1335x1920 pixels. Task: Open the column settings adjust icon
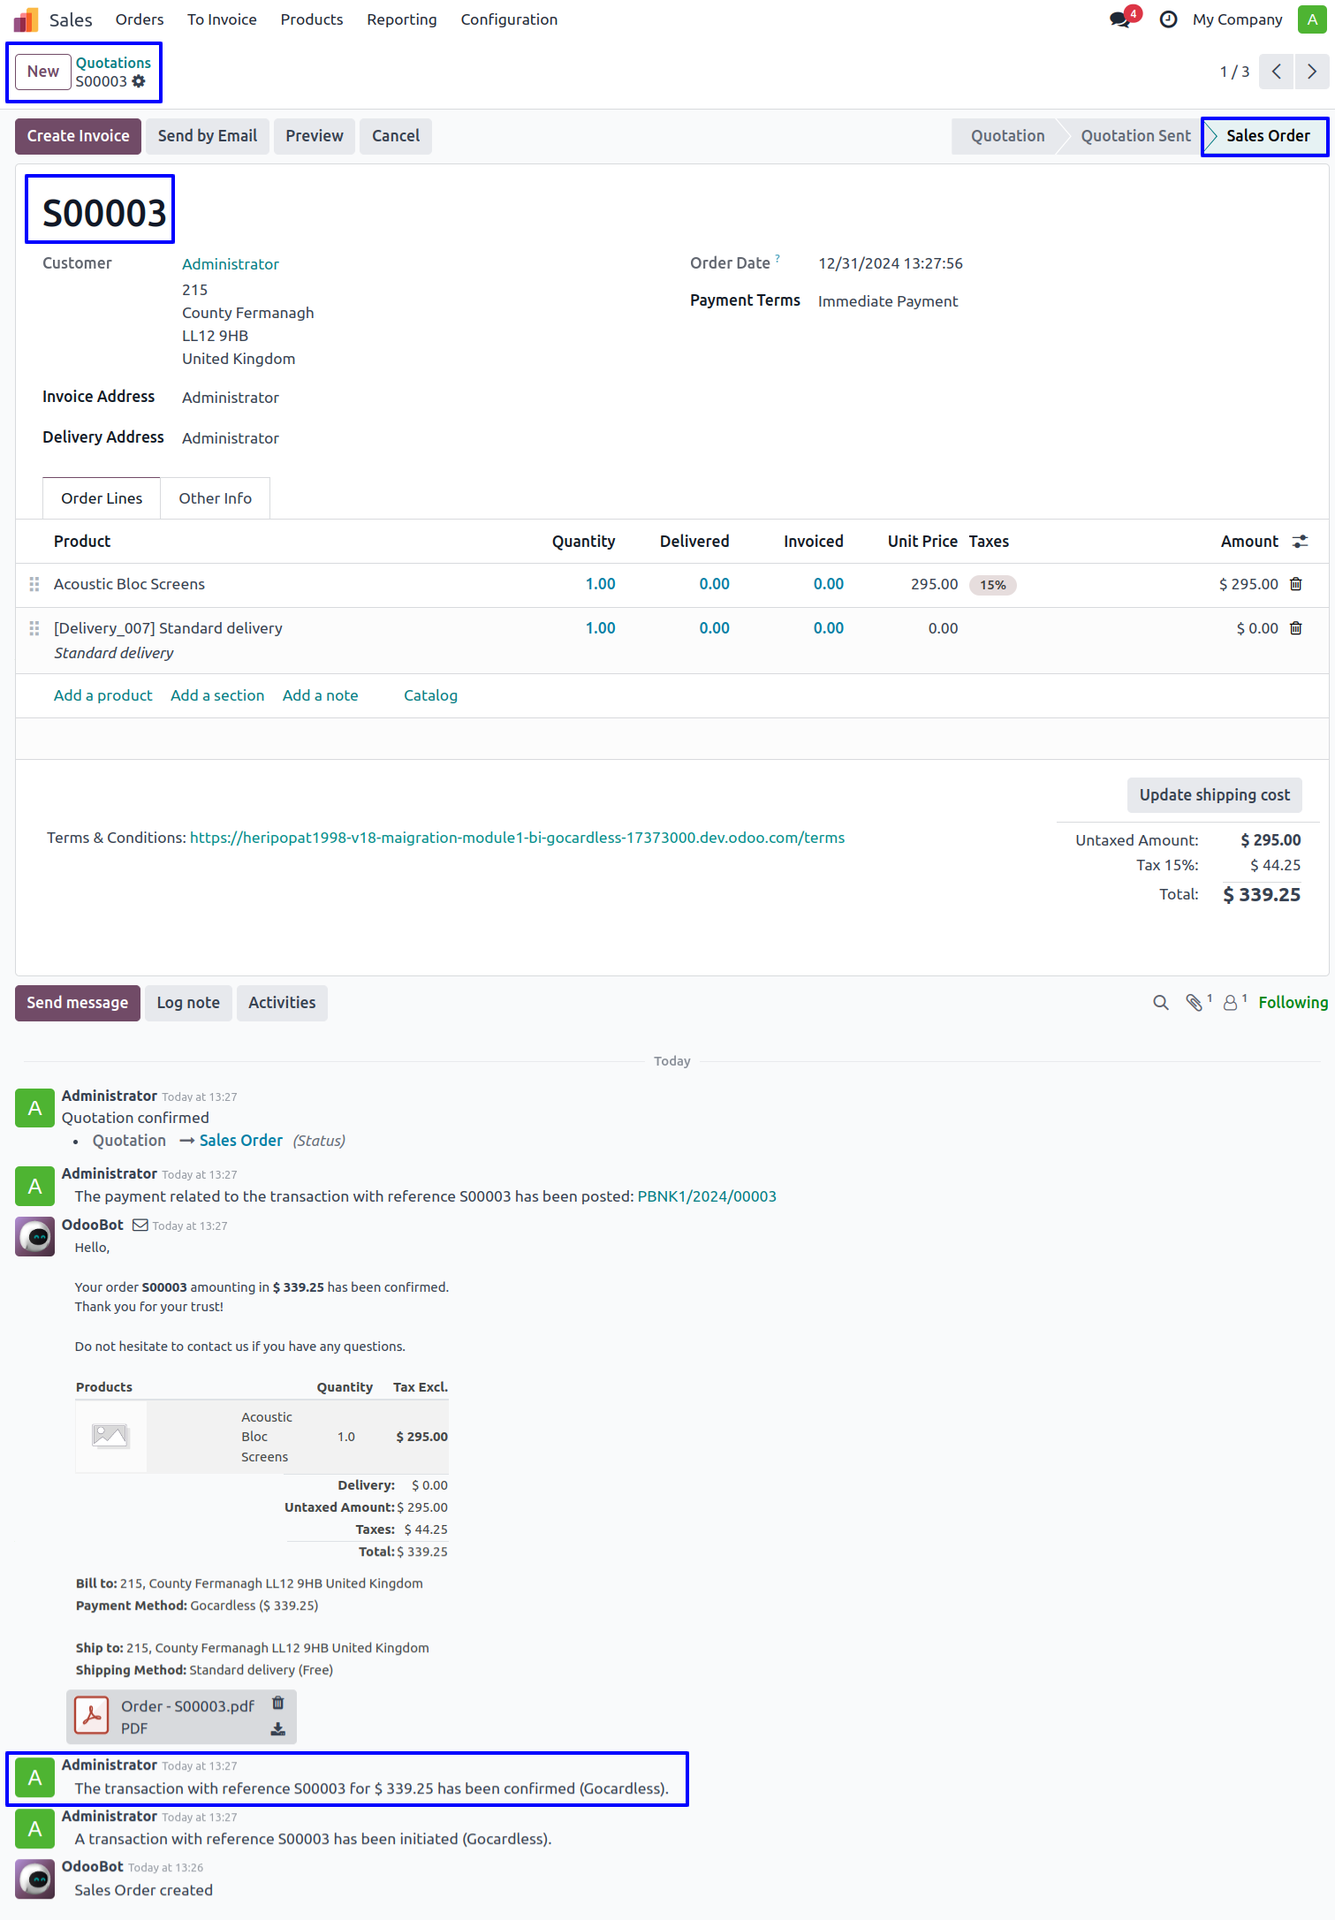1300,541
